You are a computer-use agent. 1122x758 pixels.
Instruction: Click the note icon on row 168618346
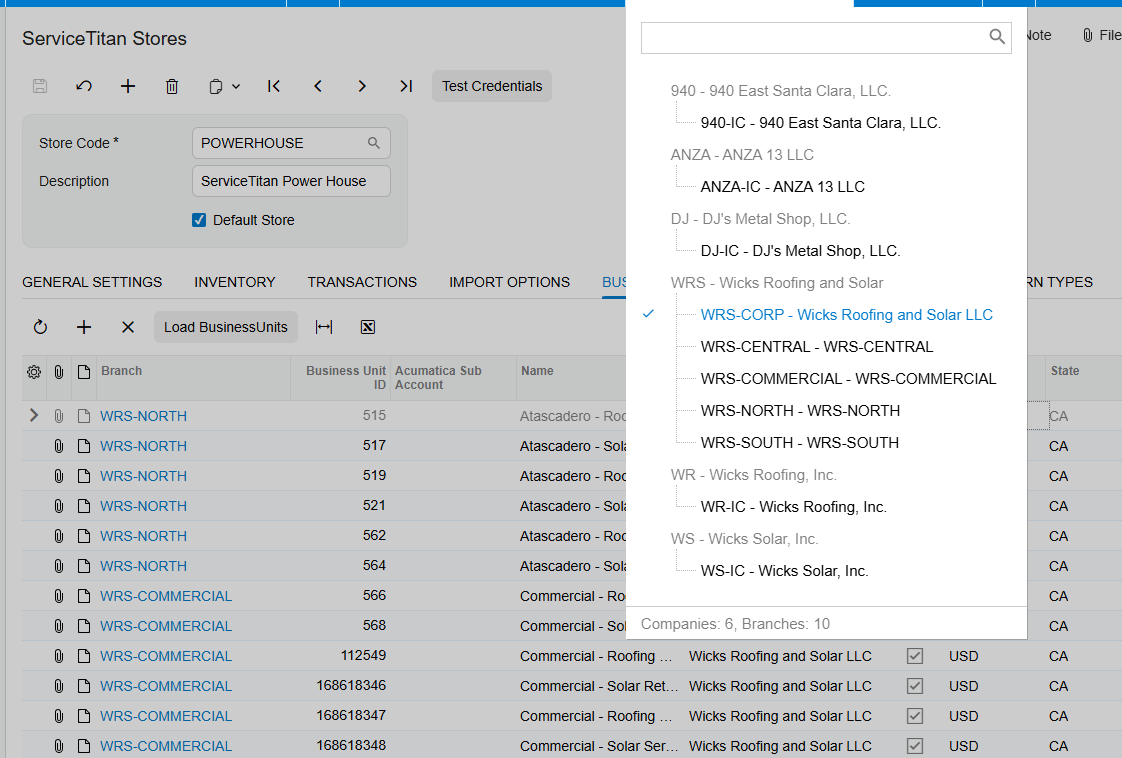84,686
